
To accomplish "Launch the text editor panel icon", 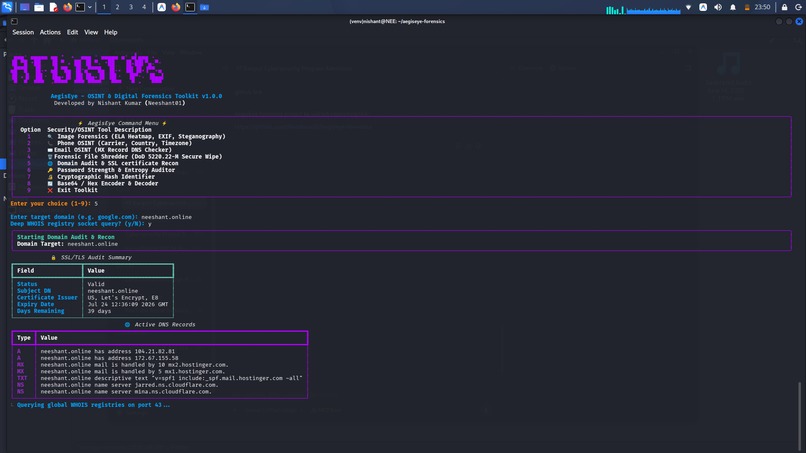I will (53, 7).
